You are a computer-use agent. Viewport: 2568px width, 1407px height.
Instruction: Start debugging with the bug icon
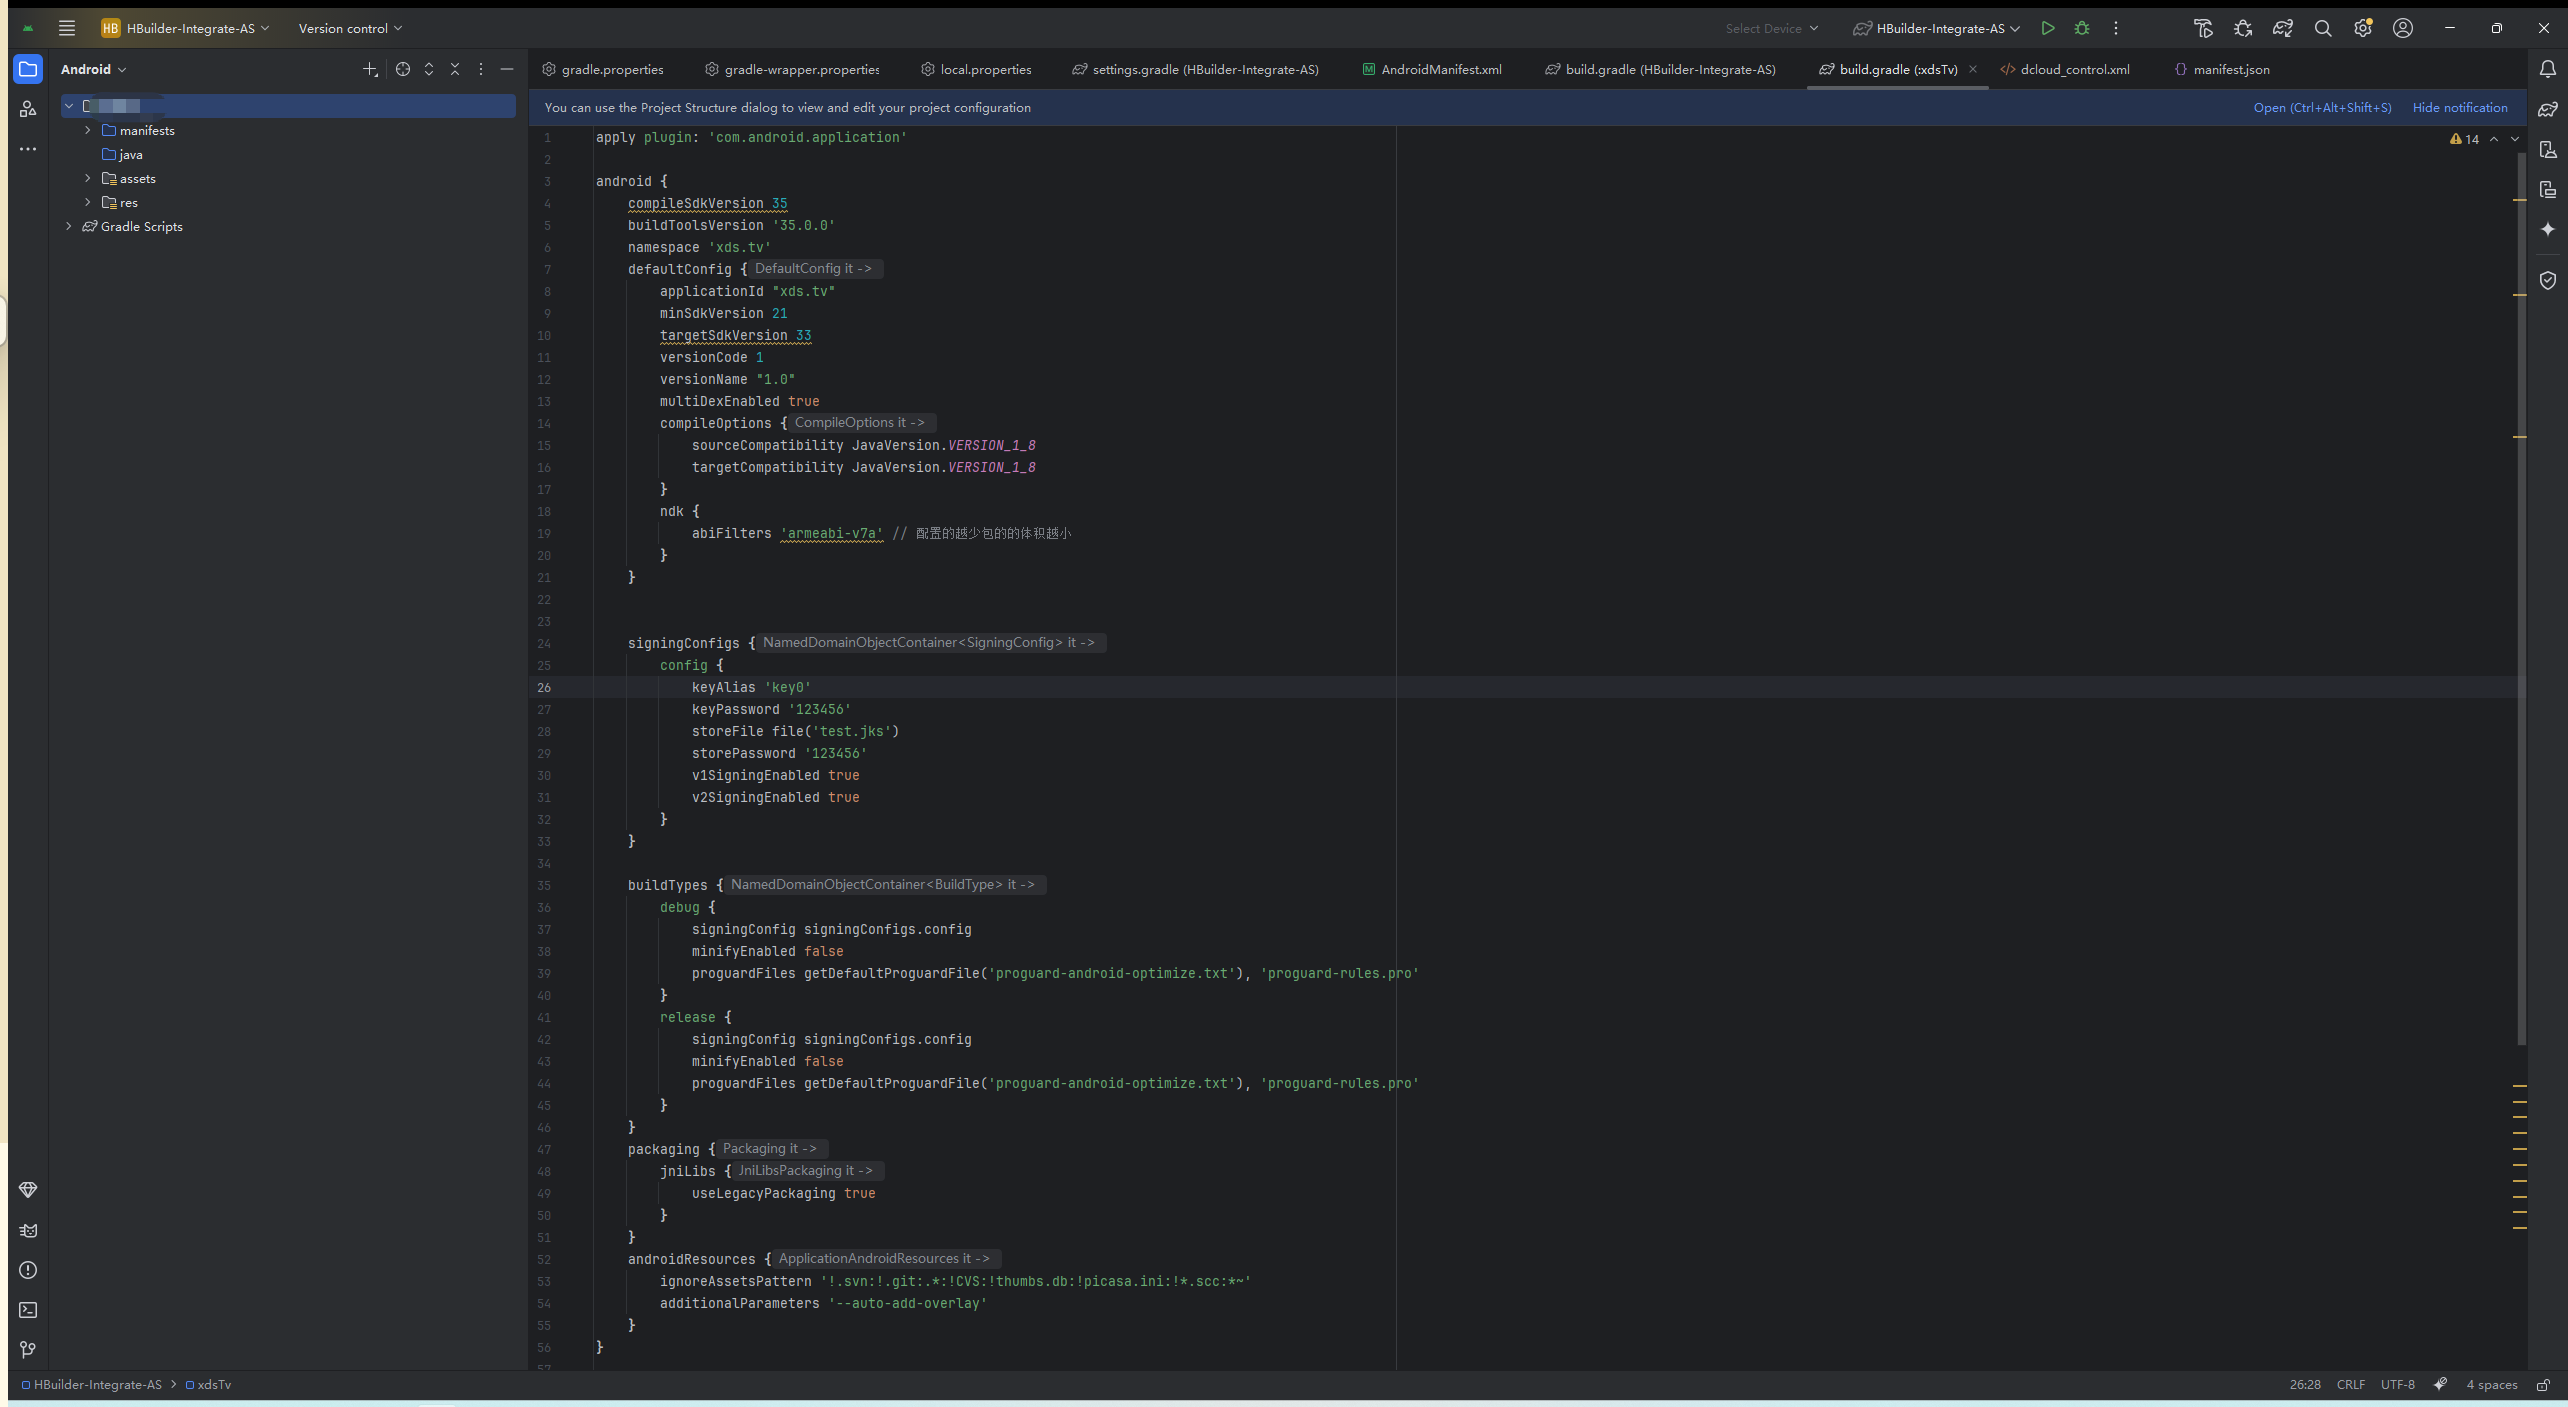point(2082,28)
